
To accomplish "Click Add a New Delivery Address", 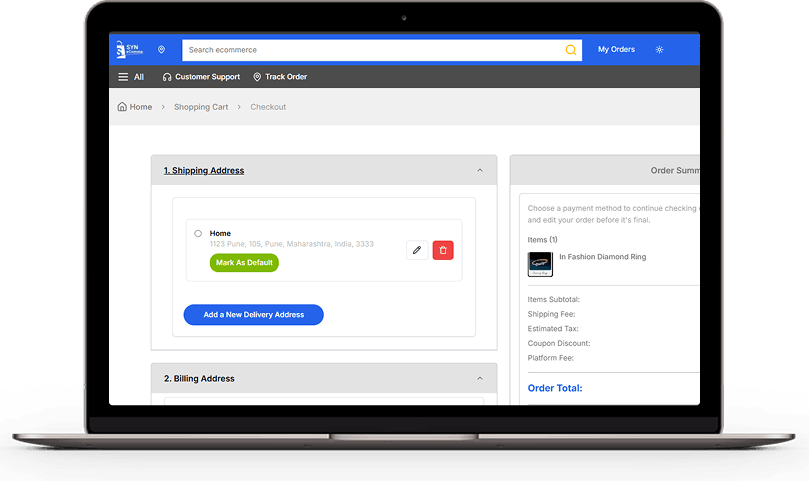I will point(253,315).
